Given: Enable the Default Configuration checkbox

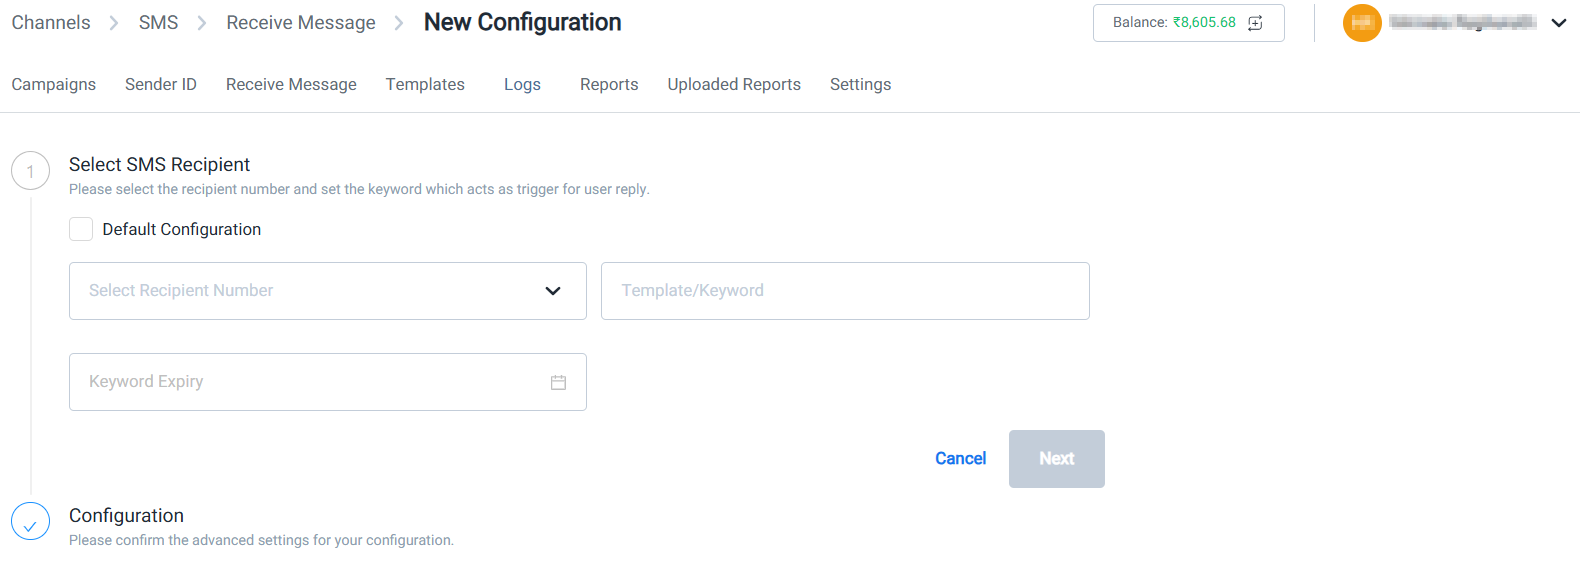Looking at the screenshot, I should point(81,229).
